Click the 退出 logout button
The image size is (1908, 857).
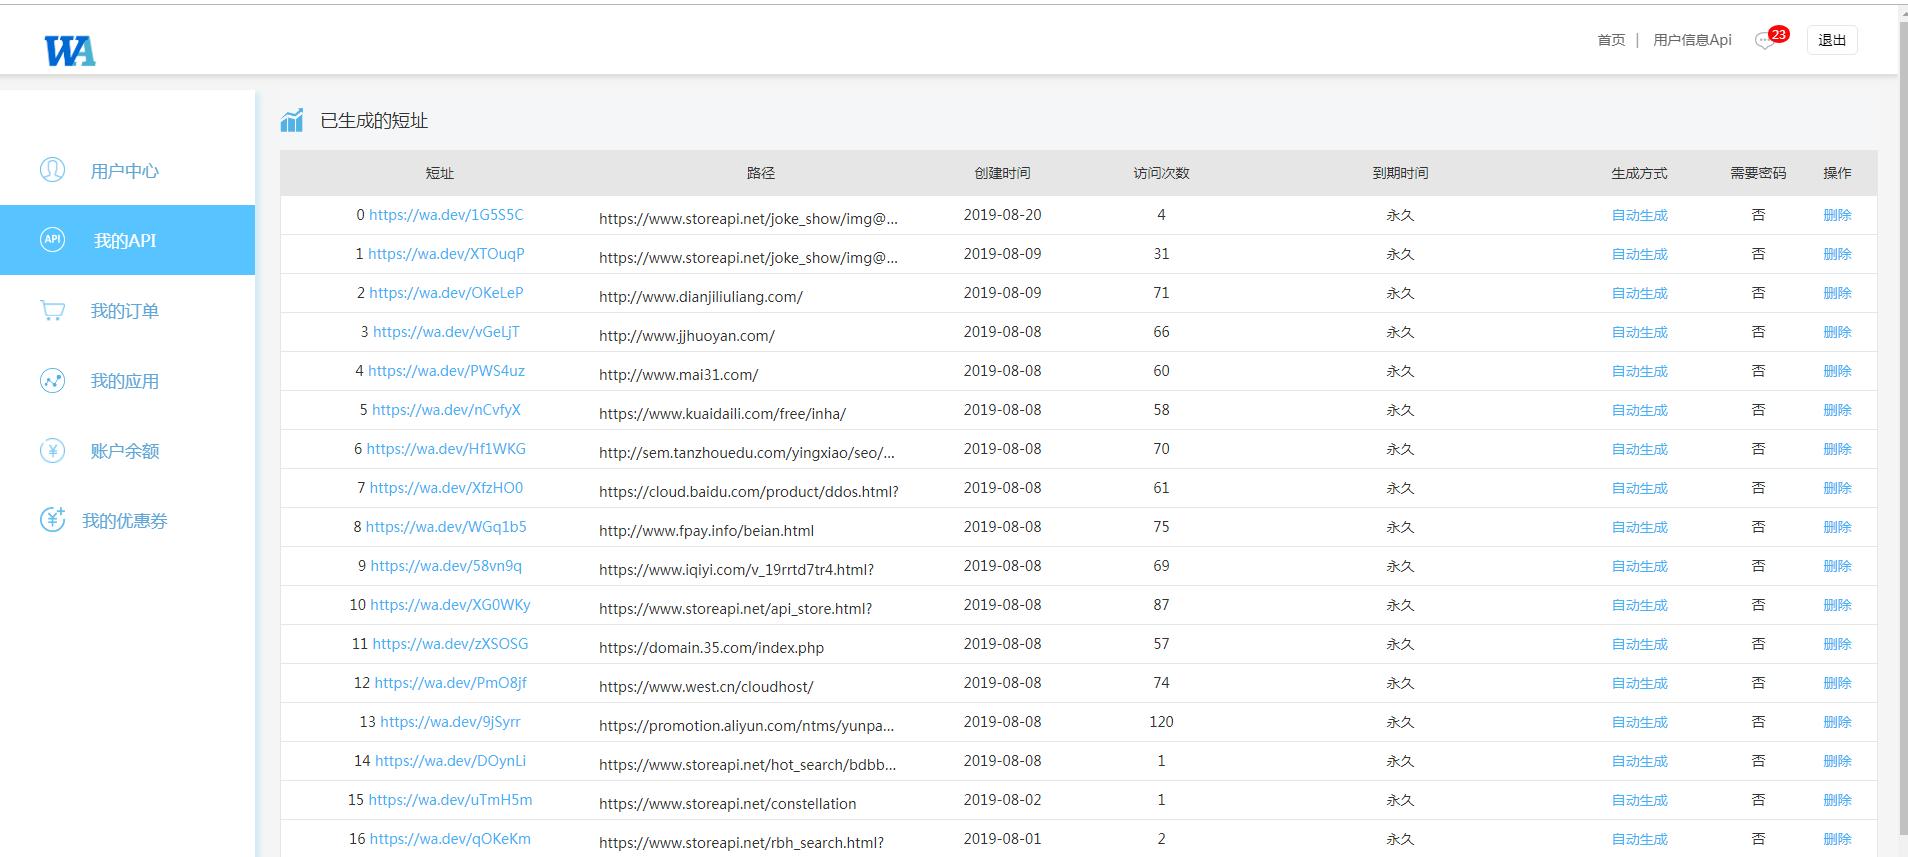pyautogui.click(x=1831, y=40)
